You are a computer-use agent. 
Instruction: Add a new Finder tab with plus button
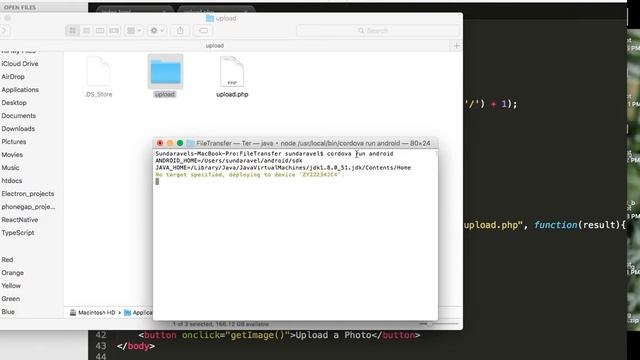coord(456,46)
